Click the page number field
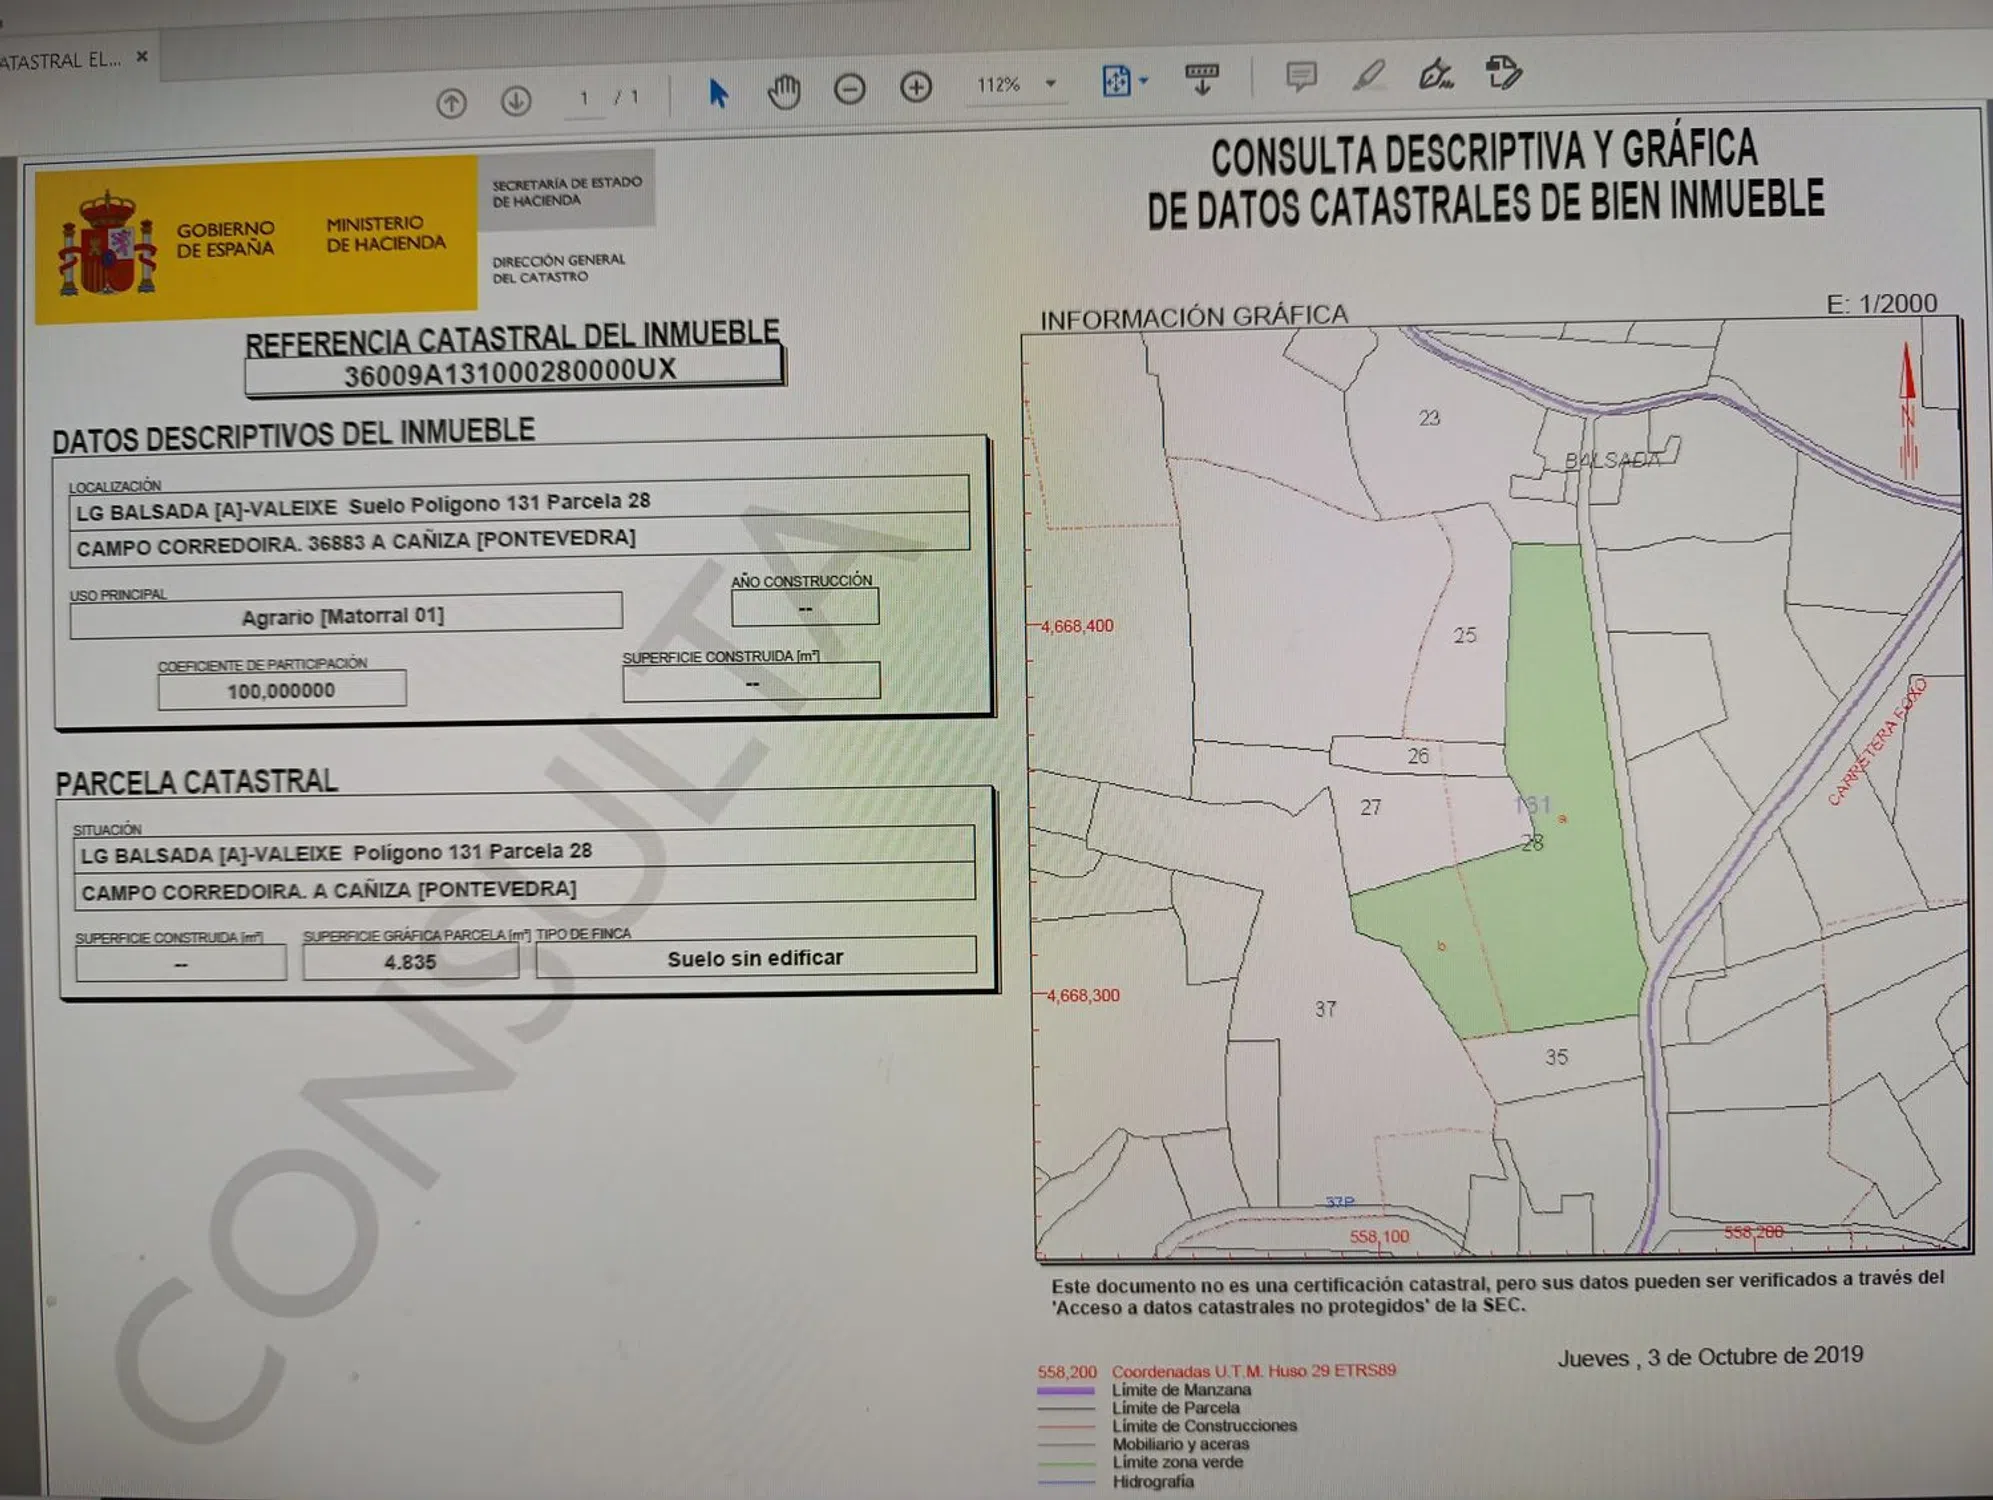The height and width of the screenshot is (1500, 1993). pos(584,99)
